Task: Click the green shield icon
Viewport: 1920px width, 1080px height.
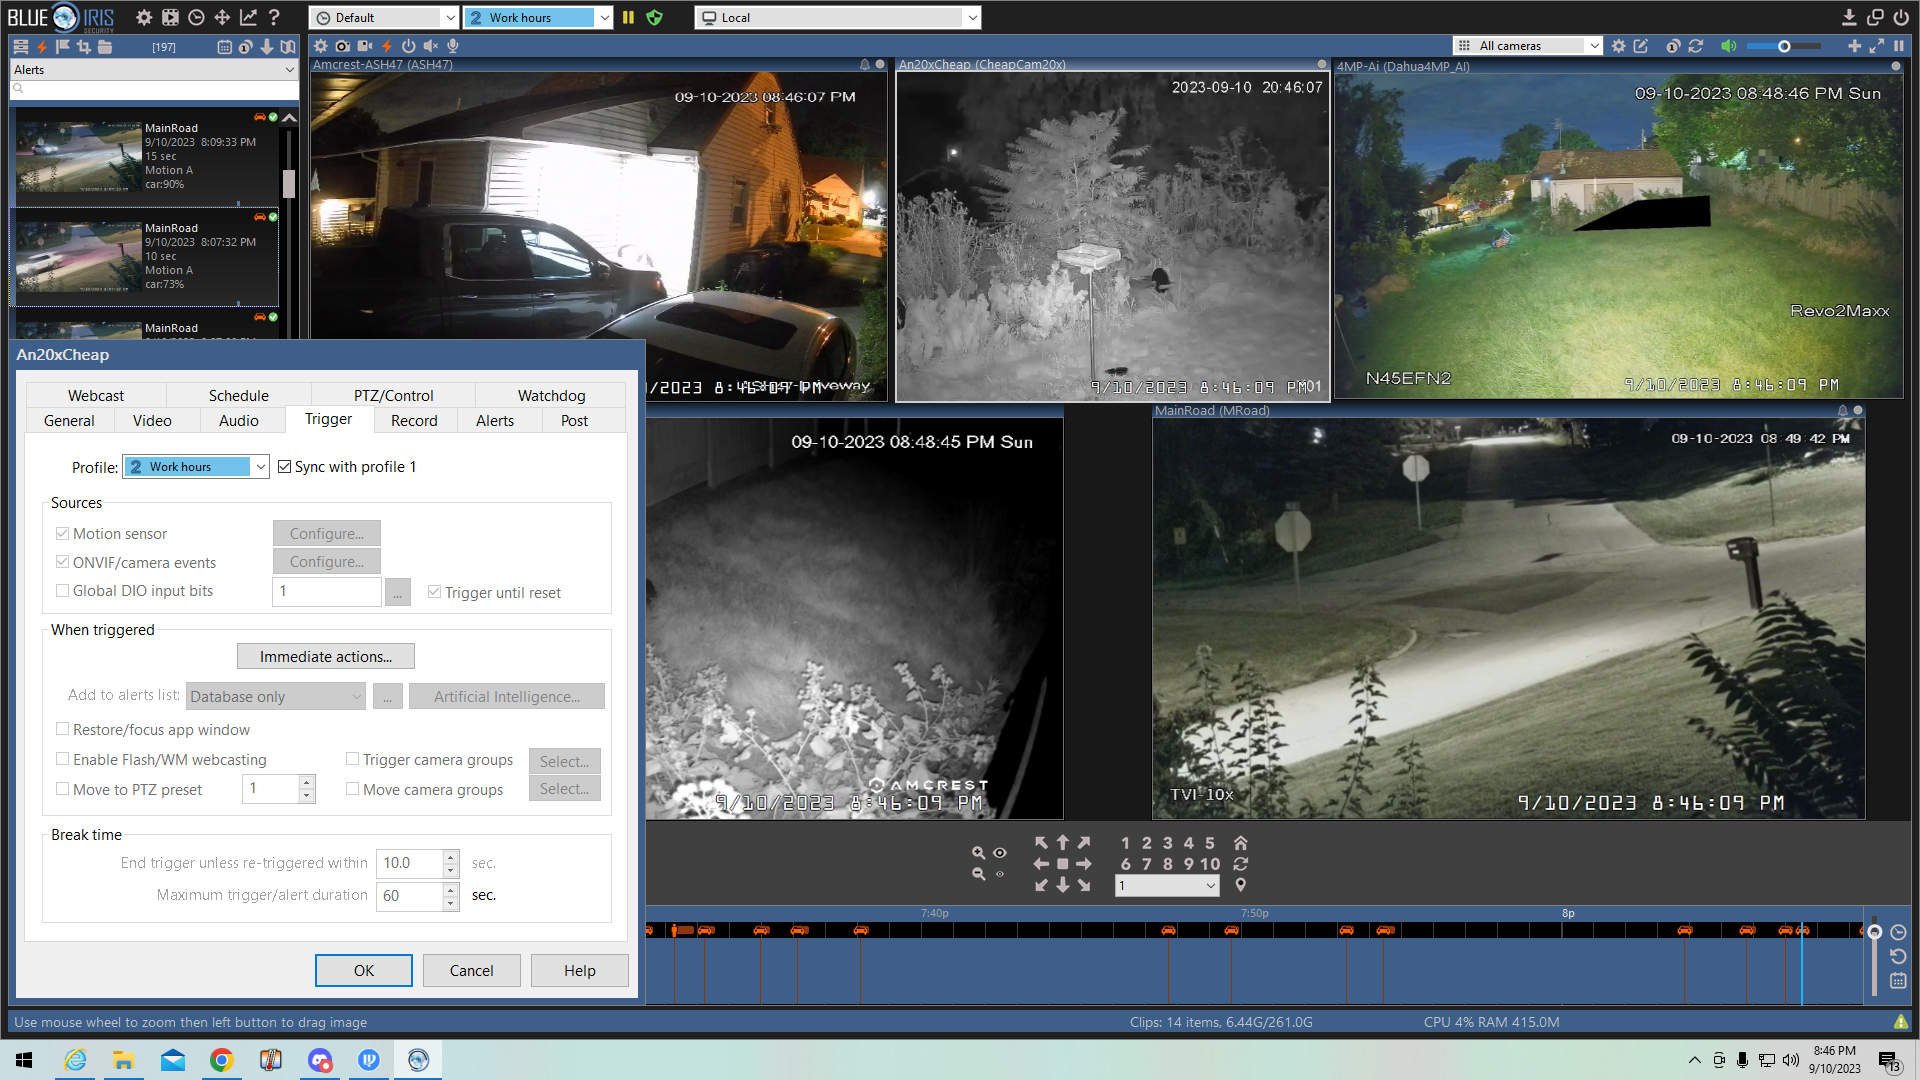Action: [654, 17]
